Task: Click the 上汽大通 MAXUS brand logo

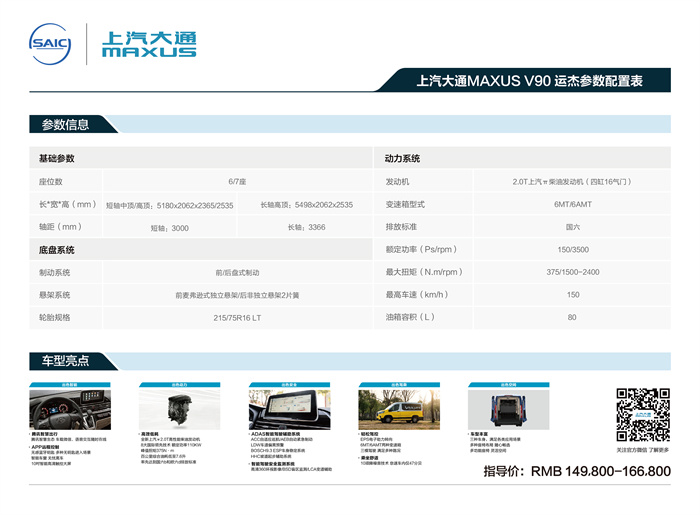Action: coord(149,44)
